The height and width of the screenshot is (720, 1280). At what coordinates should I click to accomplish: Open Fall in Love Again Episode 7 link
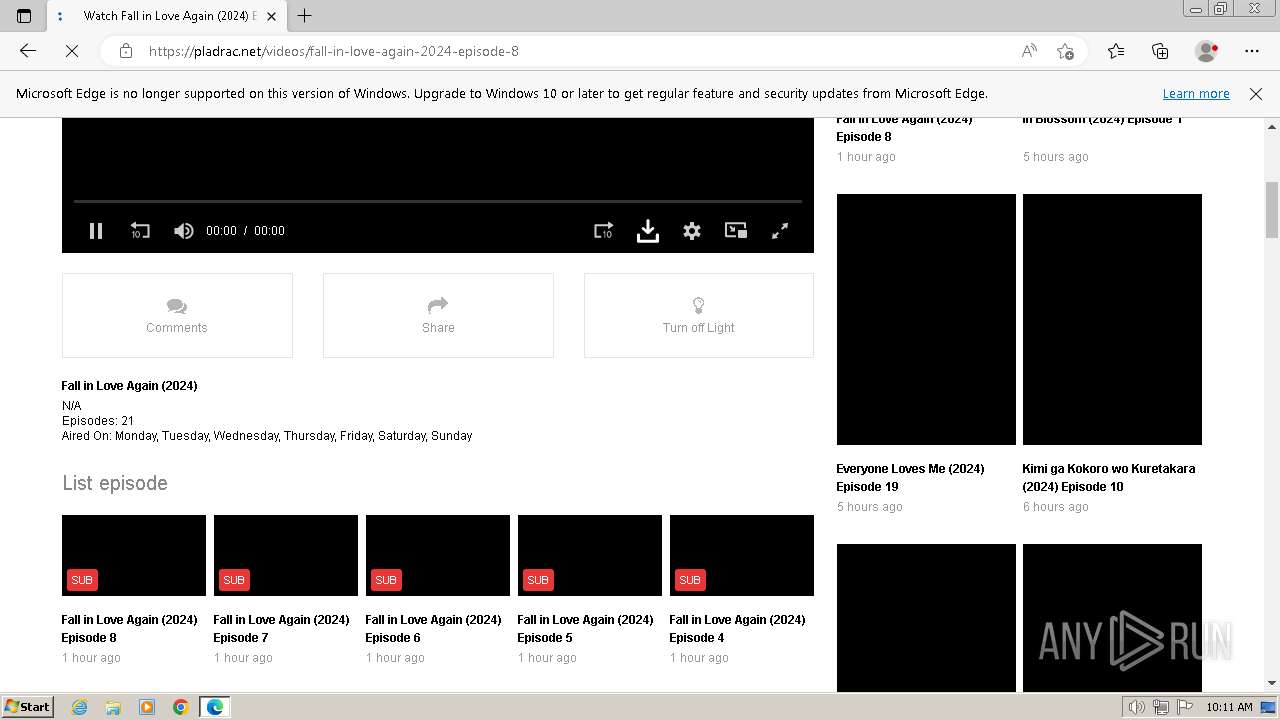tap(281, 629)
